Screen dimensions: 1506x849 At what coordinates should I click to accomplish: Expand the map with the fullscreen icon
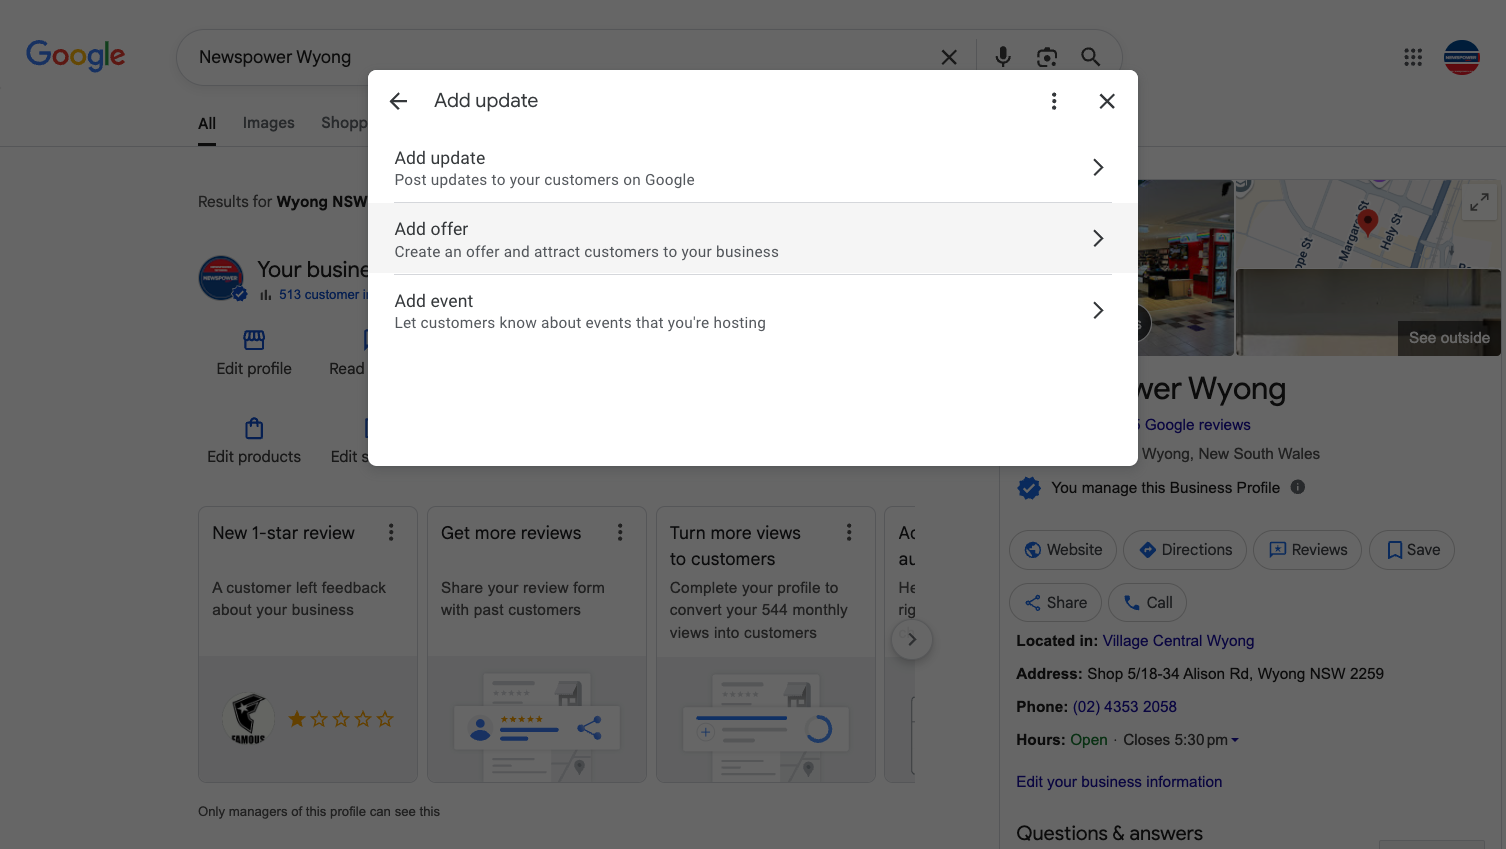[x=1479, y=202]
